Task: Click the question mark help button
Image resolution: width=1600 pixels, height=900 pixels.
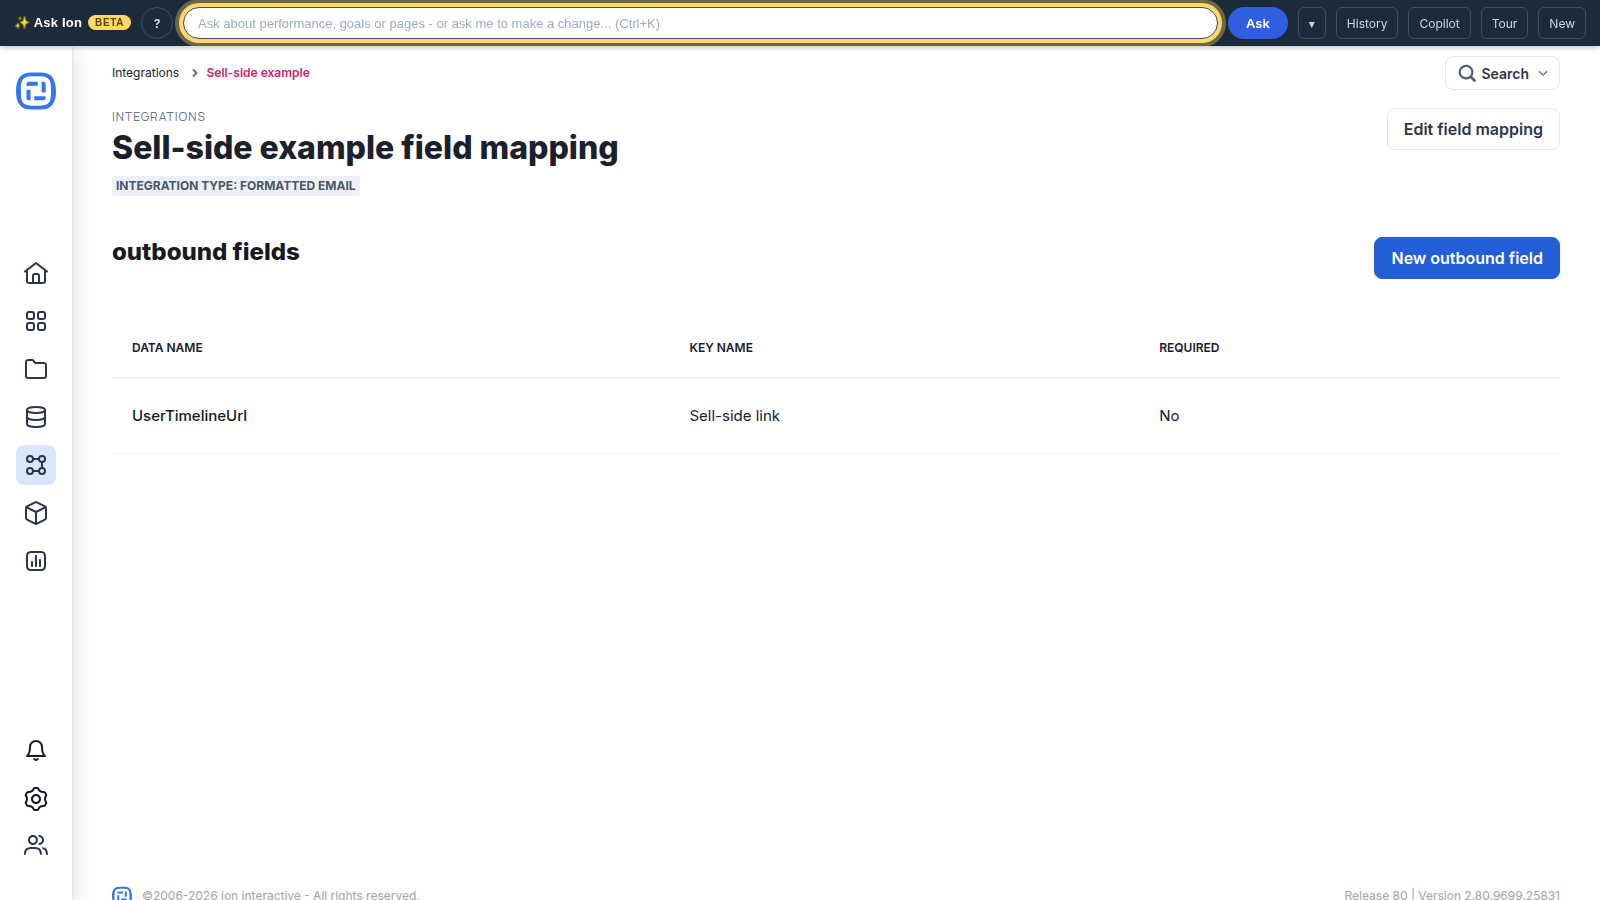Action: (x=157, y=23)
